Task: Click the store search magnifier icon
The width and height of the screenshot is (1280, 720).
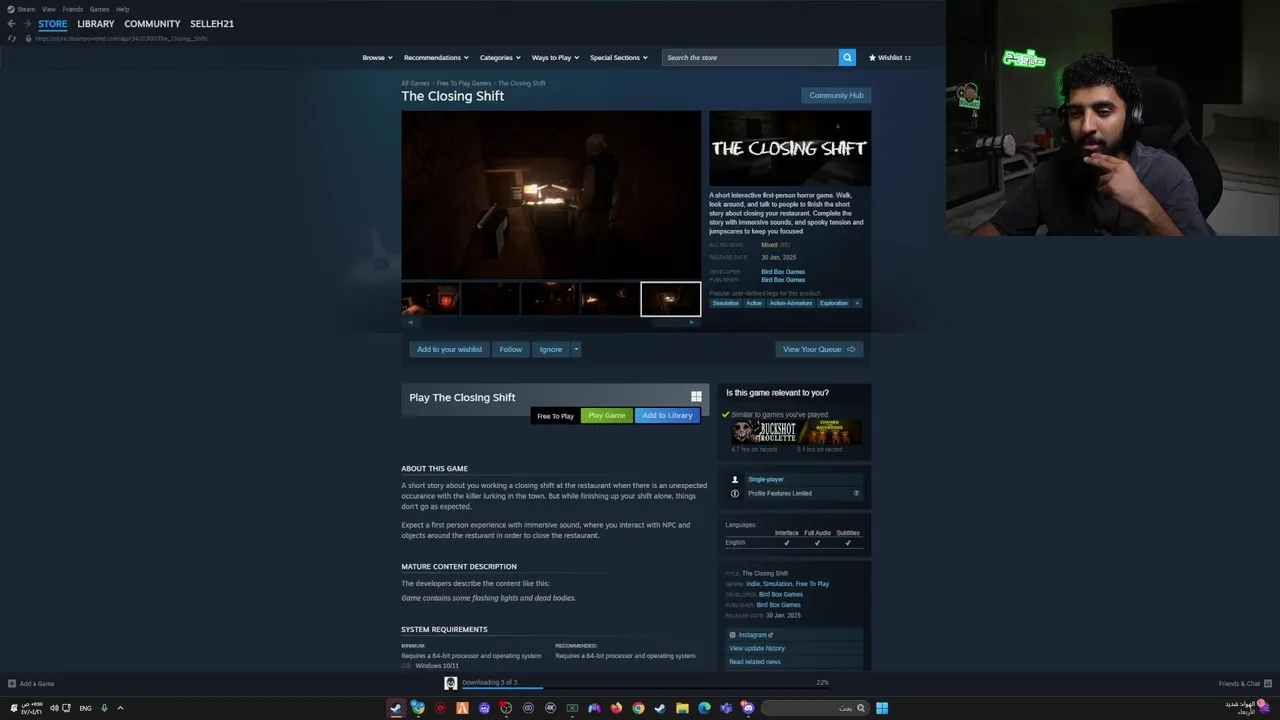Action: (847, 58)
